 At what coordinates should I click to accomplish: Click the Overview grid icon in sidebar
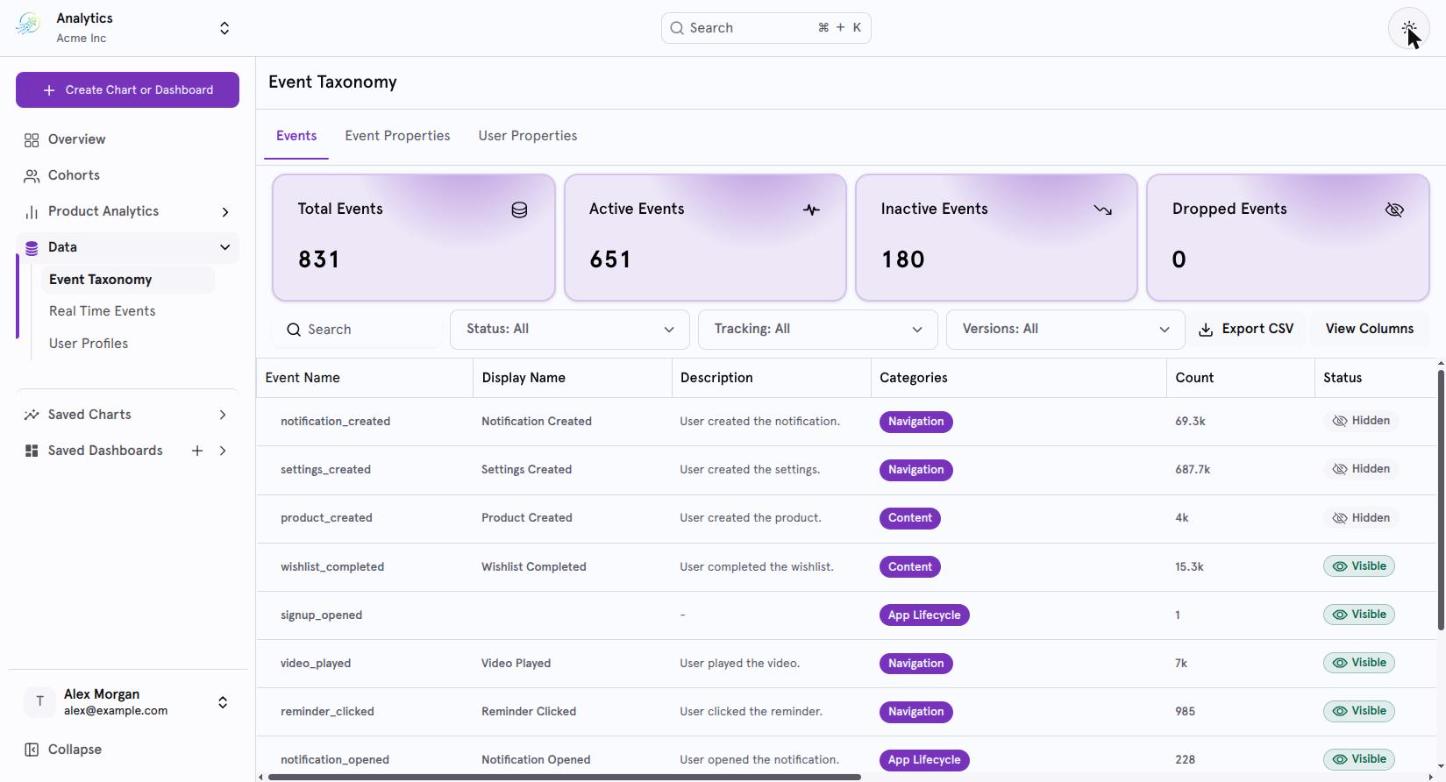32,140
